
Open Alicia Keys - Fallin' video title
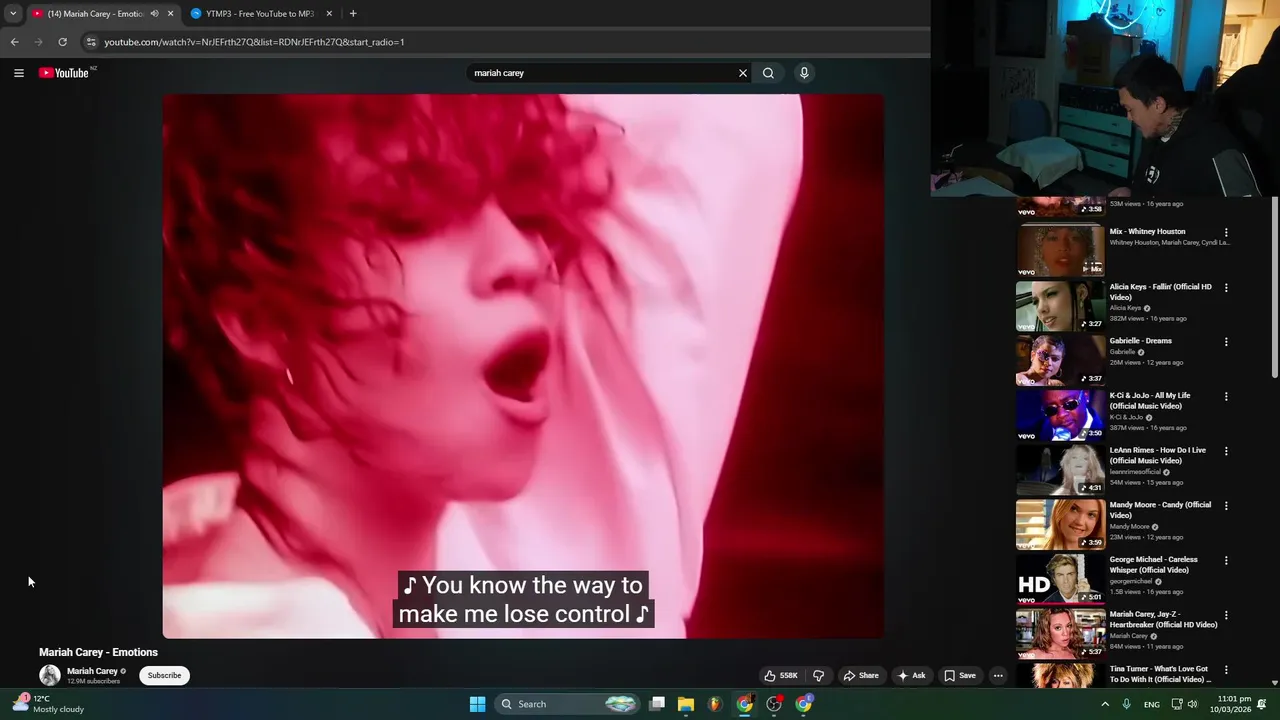pyautogui.click(x=1160, y=292)
